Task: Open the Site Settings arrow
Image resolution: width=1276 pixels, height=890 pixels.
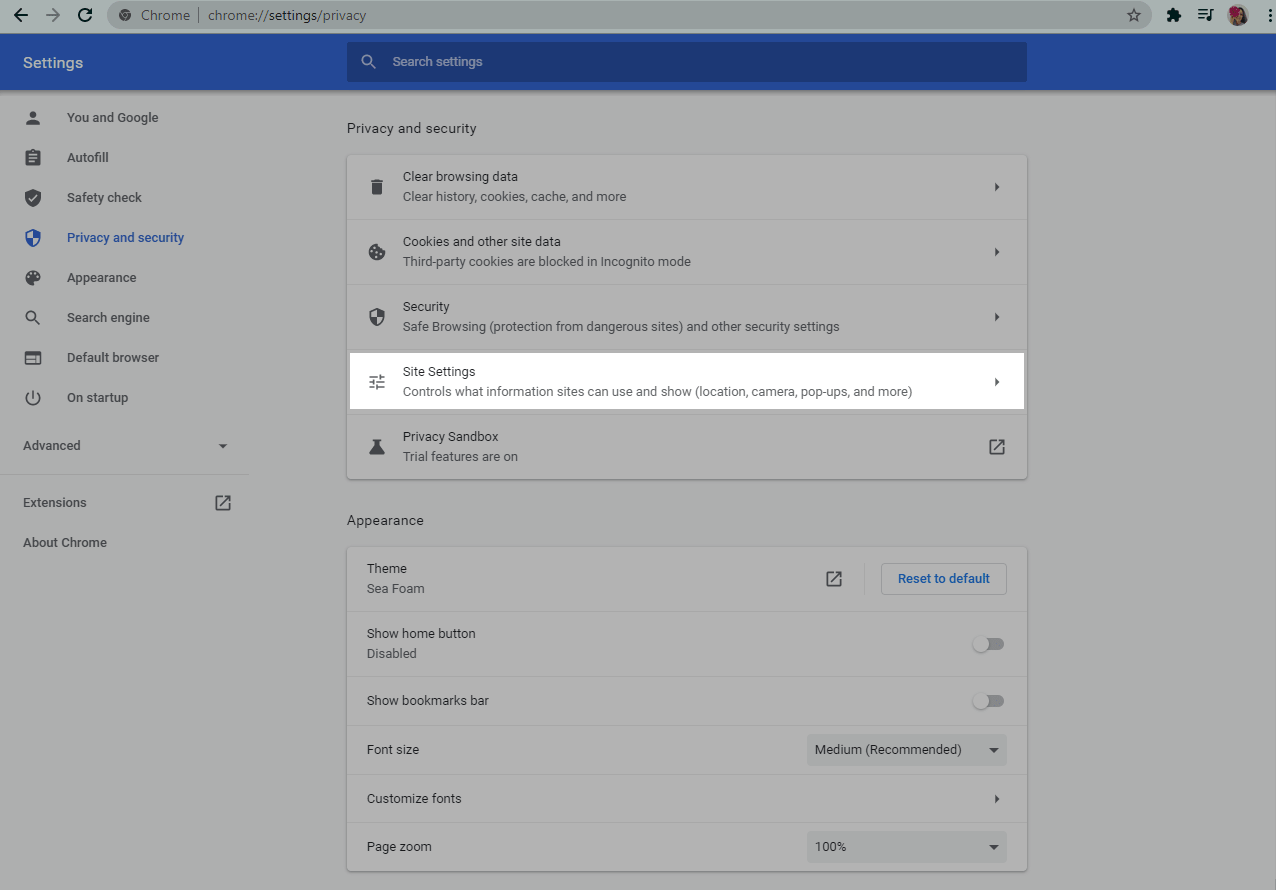Action: tap(997, 382)
